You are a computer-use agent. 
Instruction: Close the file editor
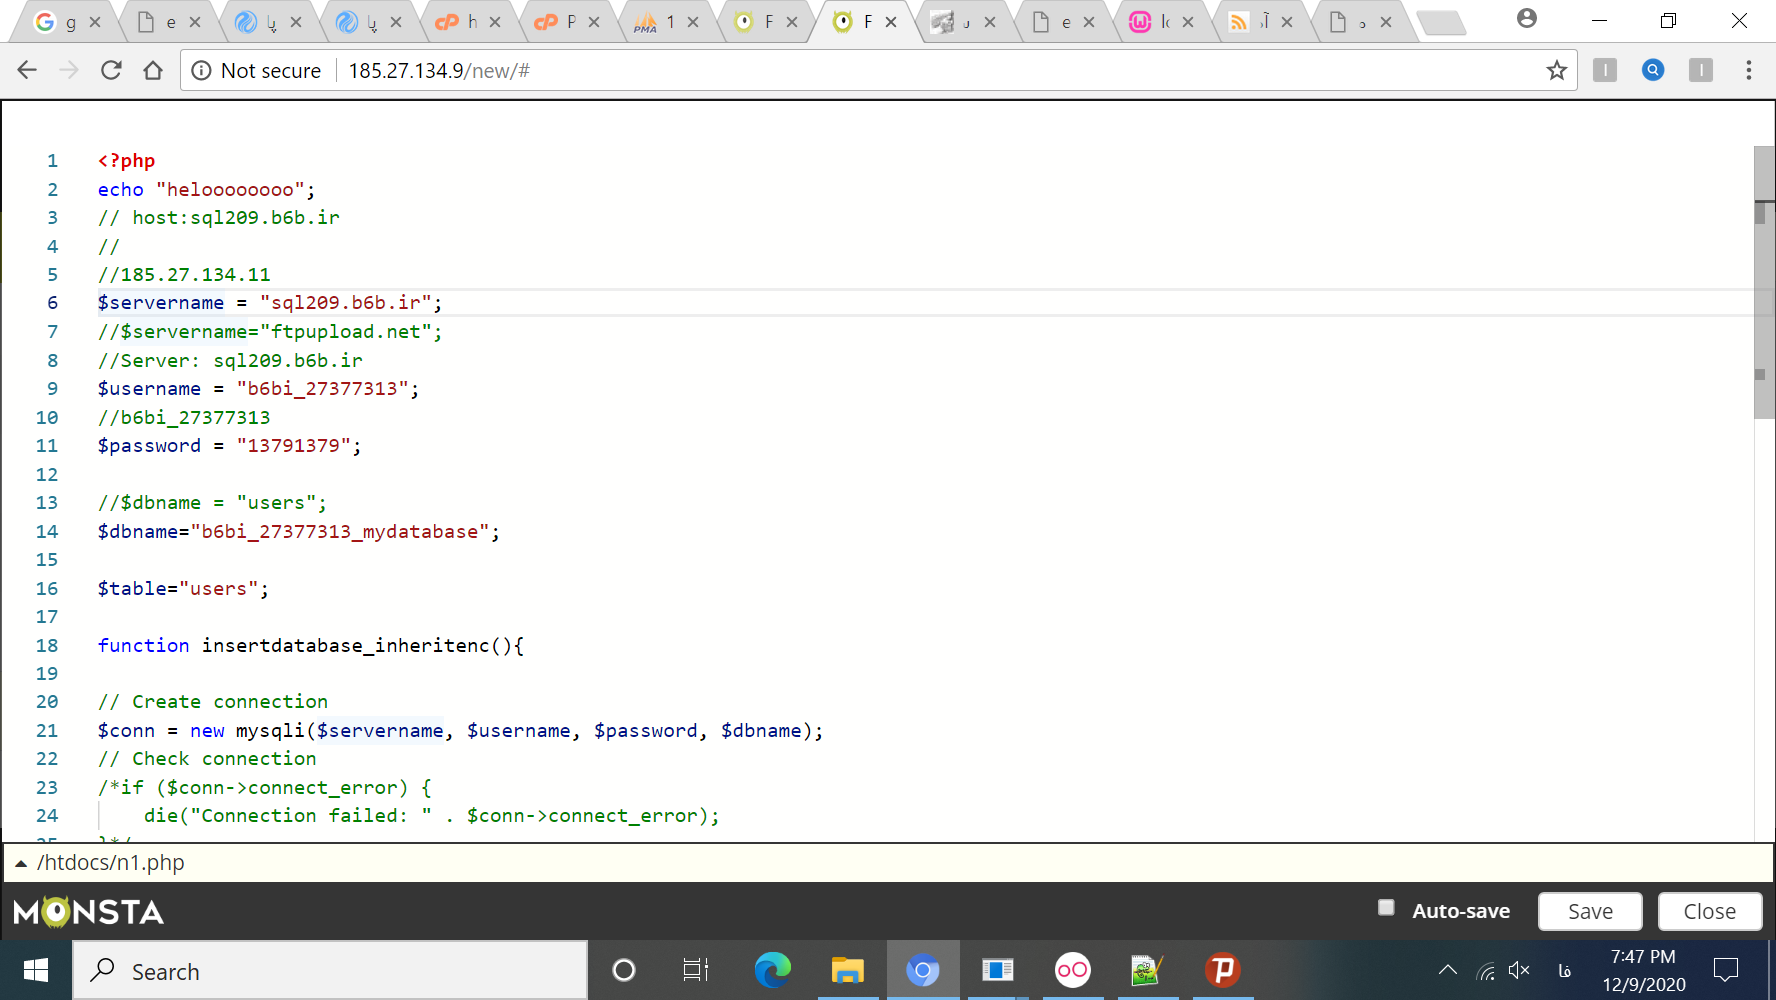point(1710,911)
